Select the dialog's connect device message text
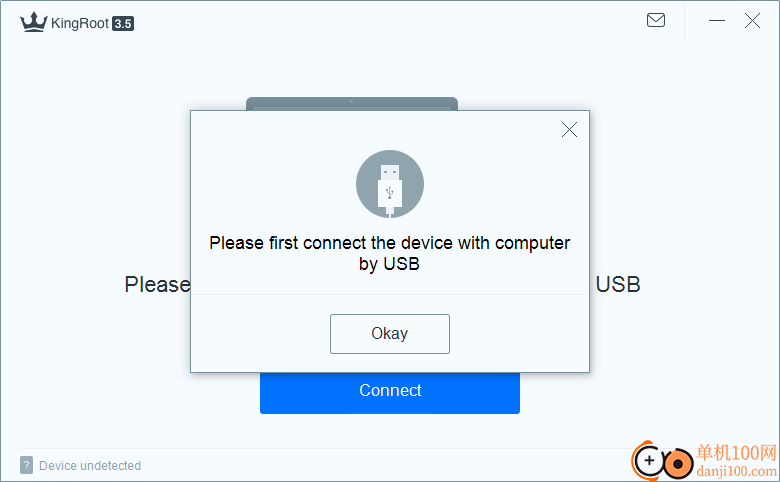Image resolution: width=780 pixels, height=482 pixels. (390, 253)
